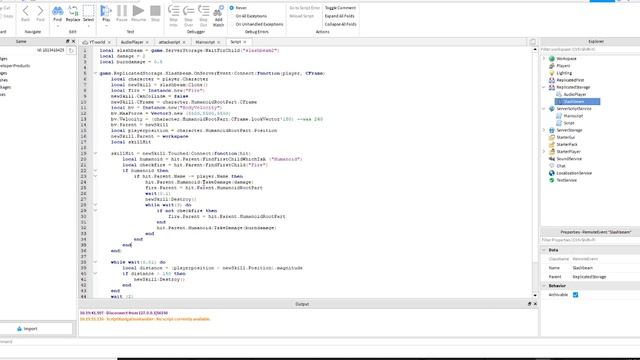Select StarterGui in the Explorer

[x=565, y=137]
